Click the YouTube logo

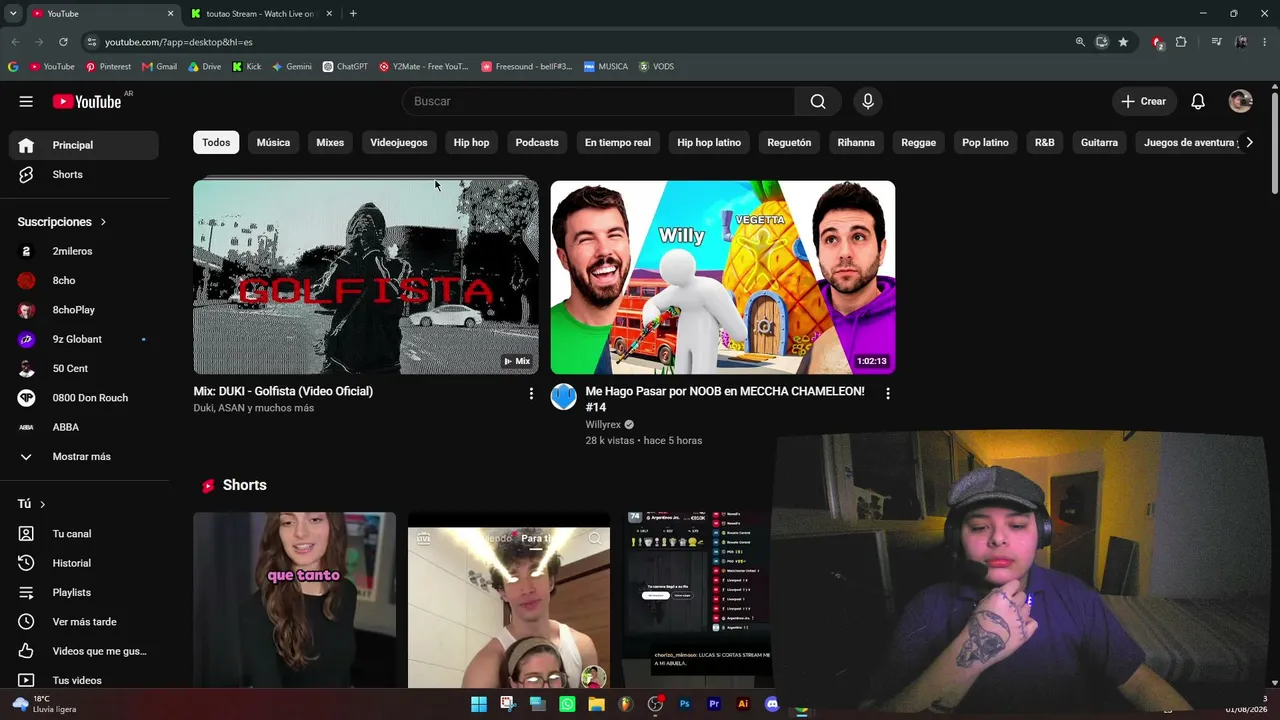(x=87, y=101)
